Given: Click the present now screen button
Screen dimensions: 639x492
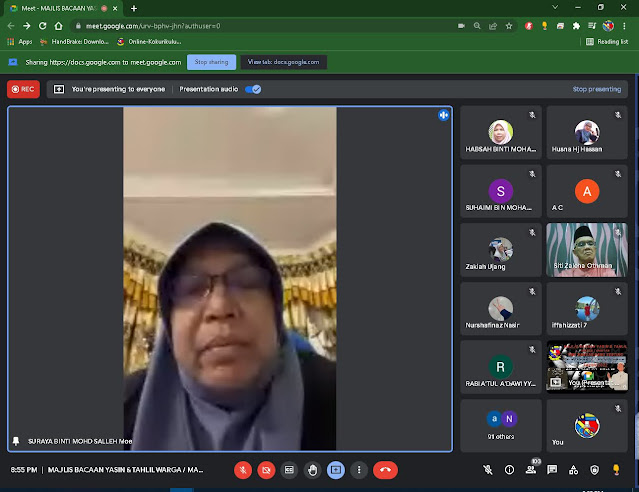Looking at the screenshot, I should click(x=336, y=470).
